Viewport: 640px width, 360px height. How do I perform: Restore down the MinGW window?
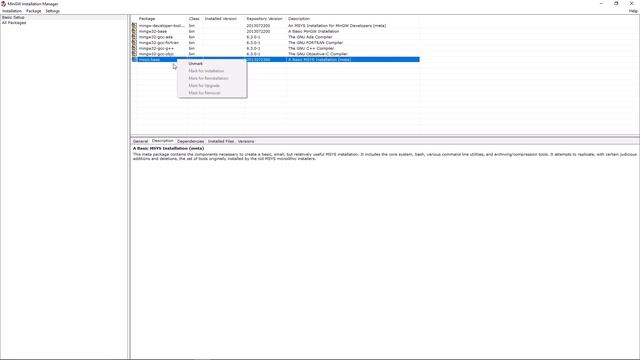[x=616, y=4]
